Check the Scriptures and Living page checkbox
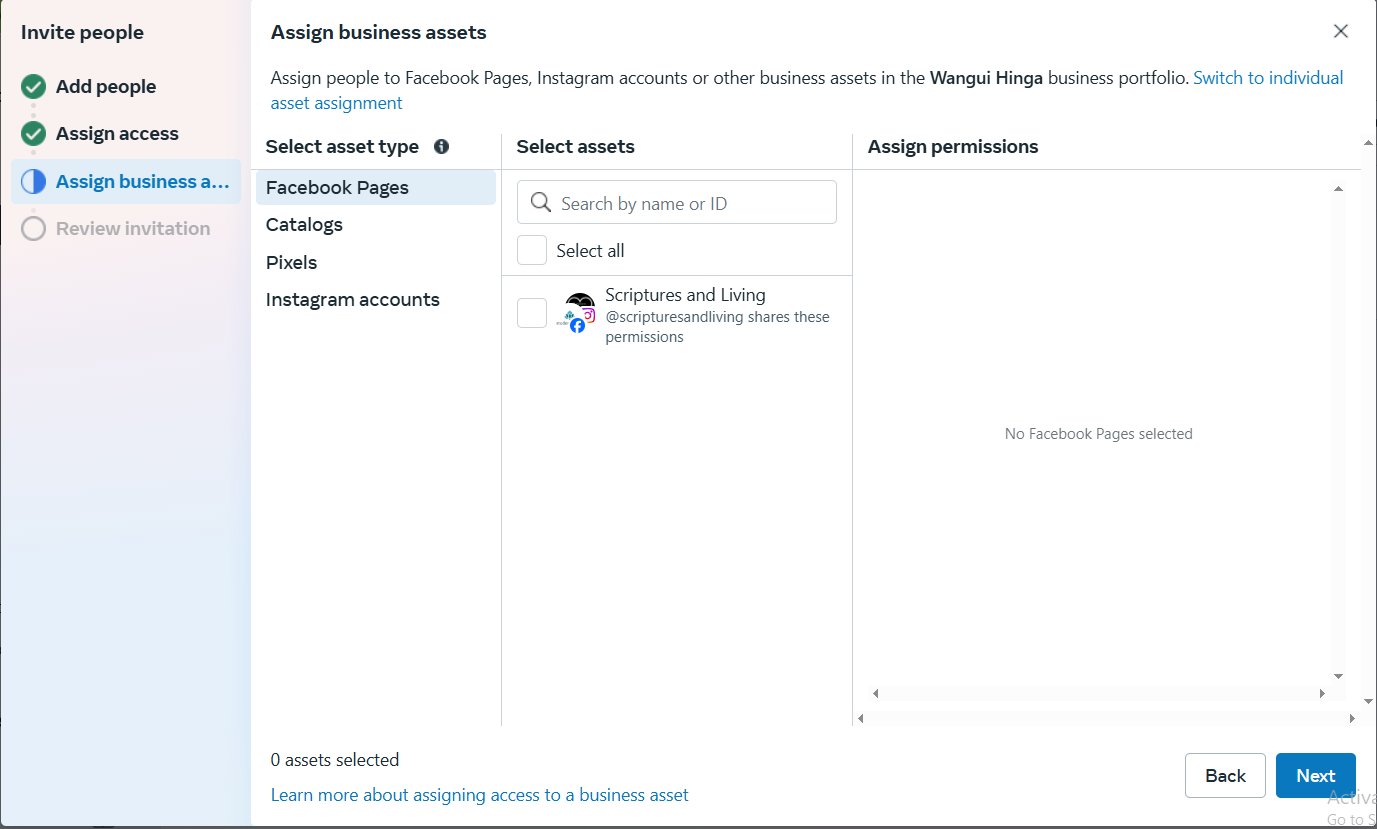The image size is (1377, 829). [x=532, y=313]
